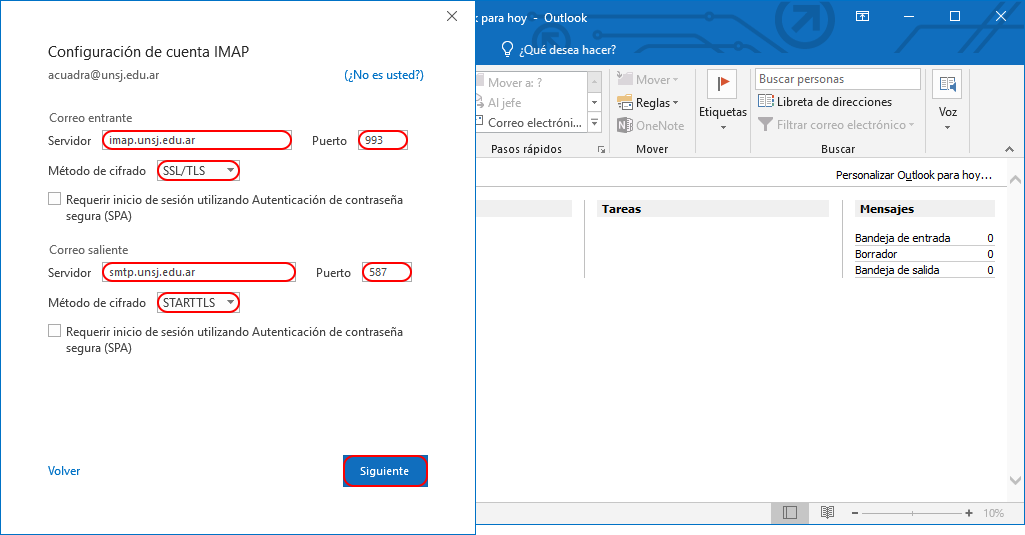The height and width of the screenshot is (535, 1025).
Task: Click the zoom in plus button
Action: tap(969, 513)
